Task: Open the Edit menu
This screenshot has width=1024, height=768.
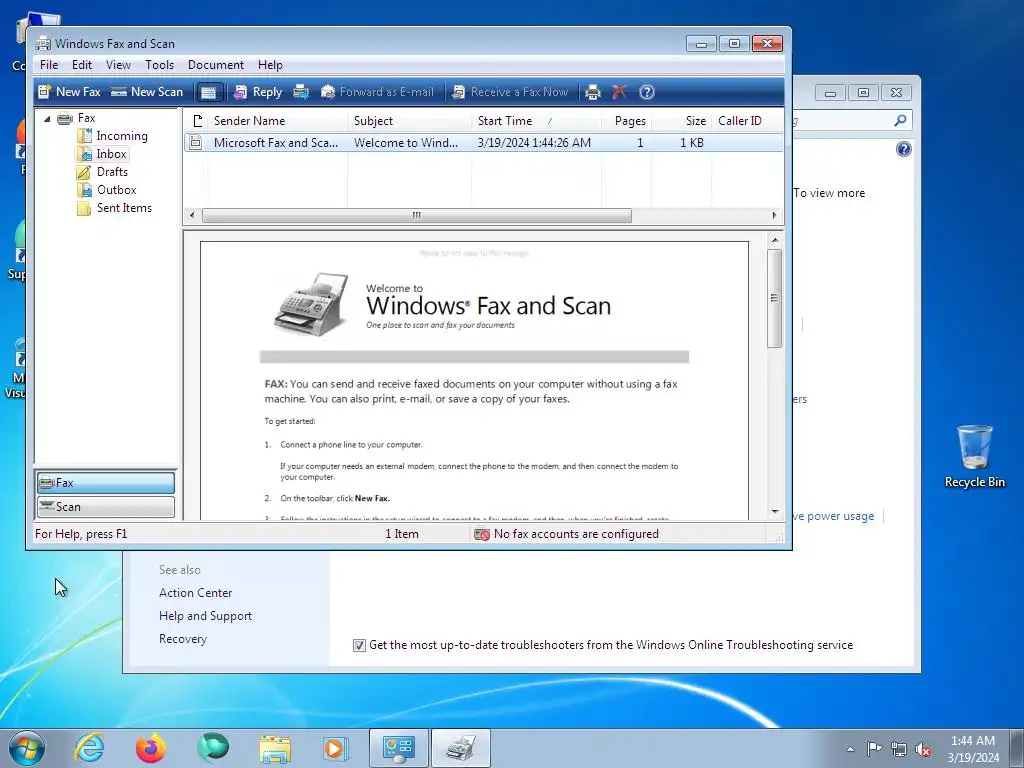Action: pyautogui.click(x=82, y=65)
